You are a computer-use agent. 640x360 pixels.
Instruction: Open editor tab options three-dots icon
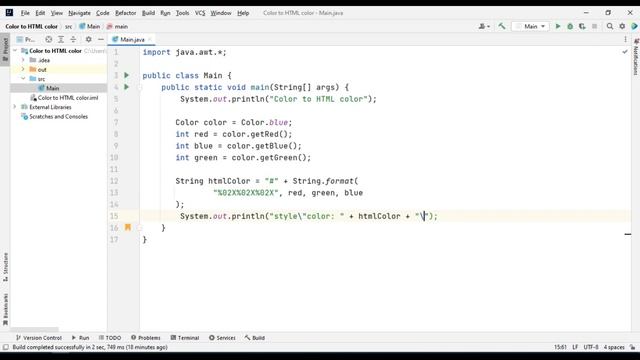pos(625,39)
